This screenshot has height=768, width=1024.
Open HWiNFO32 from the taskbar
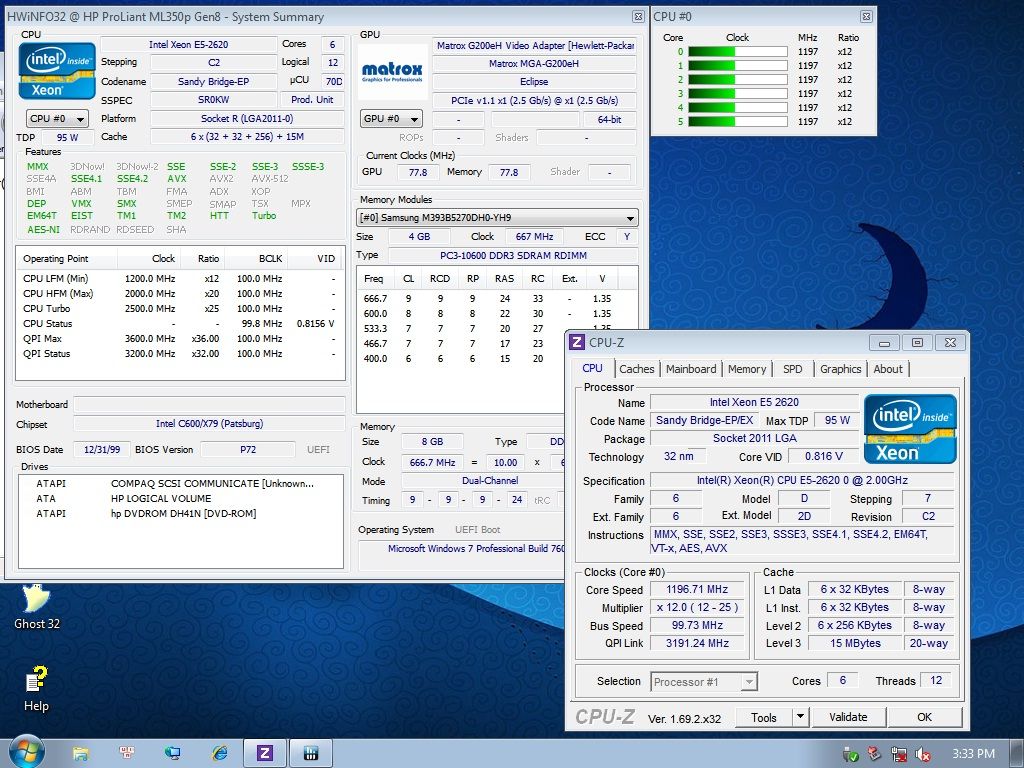310,752
